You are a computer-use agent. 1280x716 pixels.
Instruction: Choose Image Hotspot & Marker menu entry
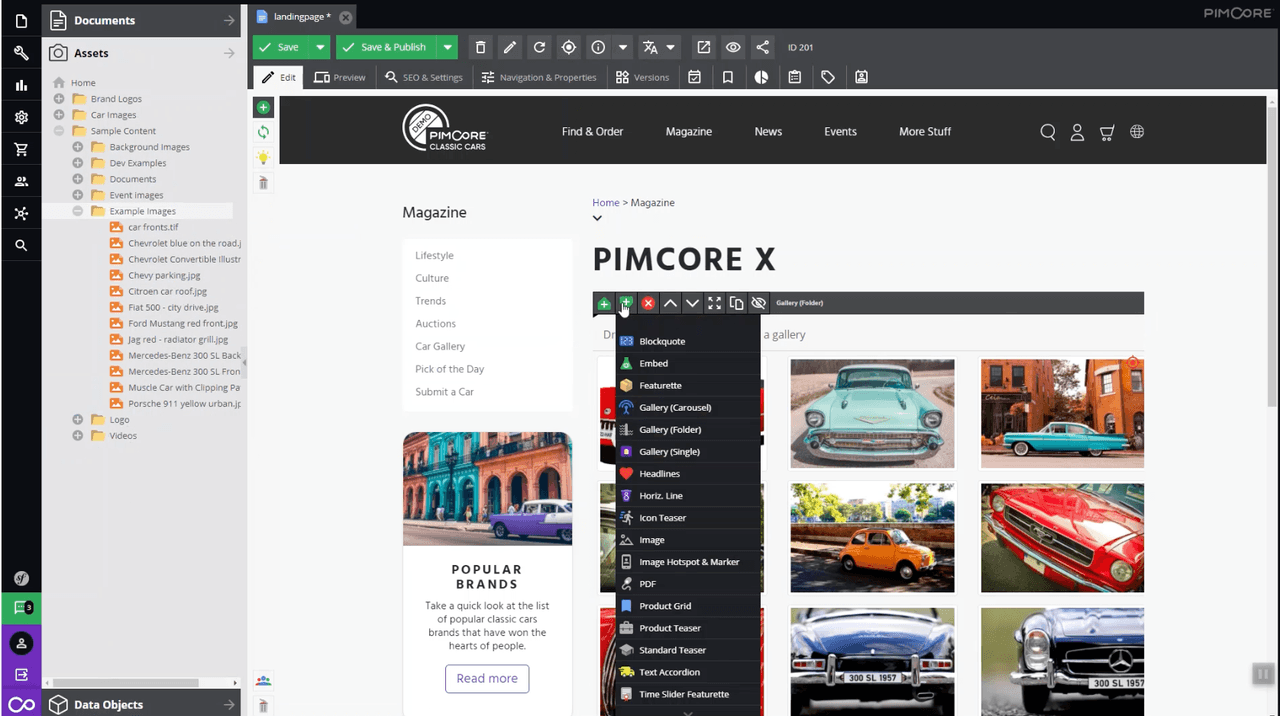688,561
